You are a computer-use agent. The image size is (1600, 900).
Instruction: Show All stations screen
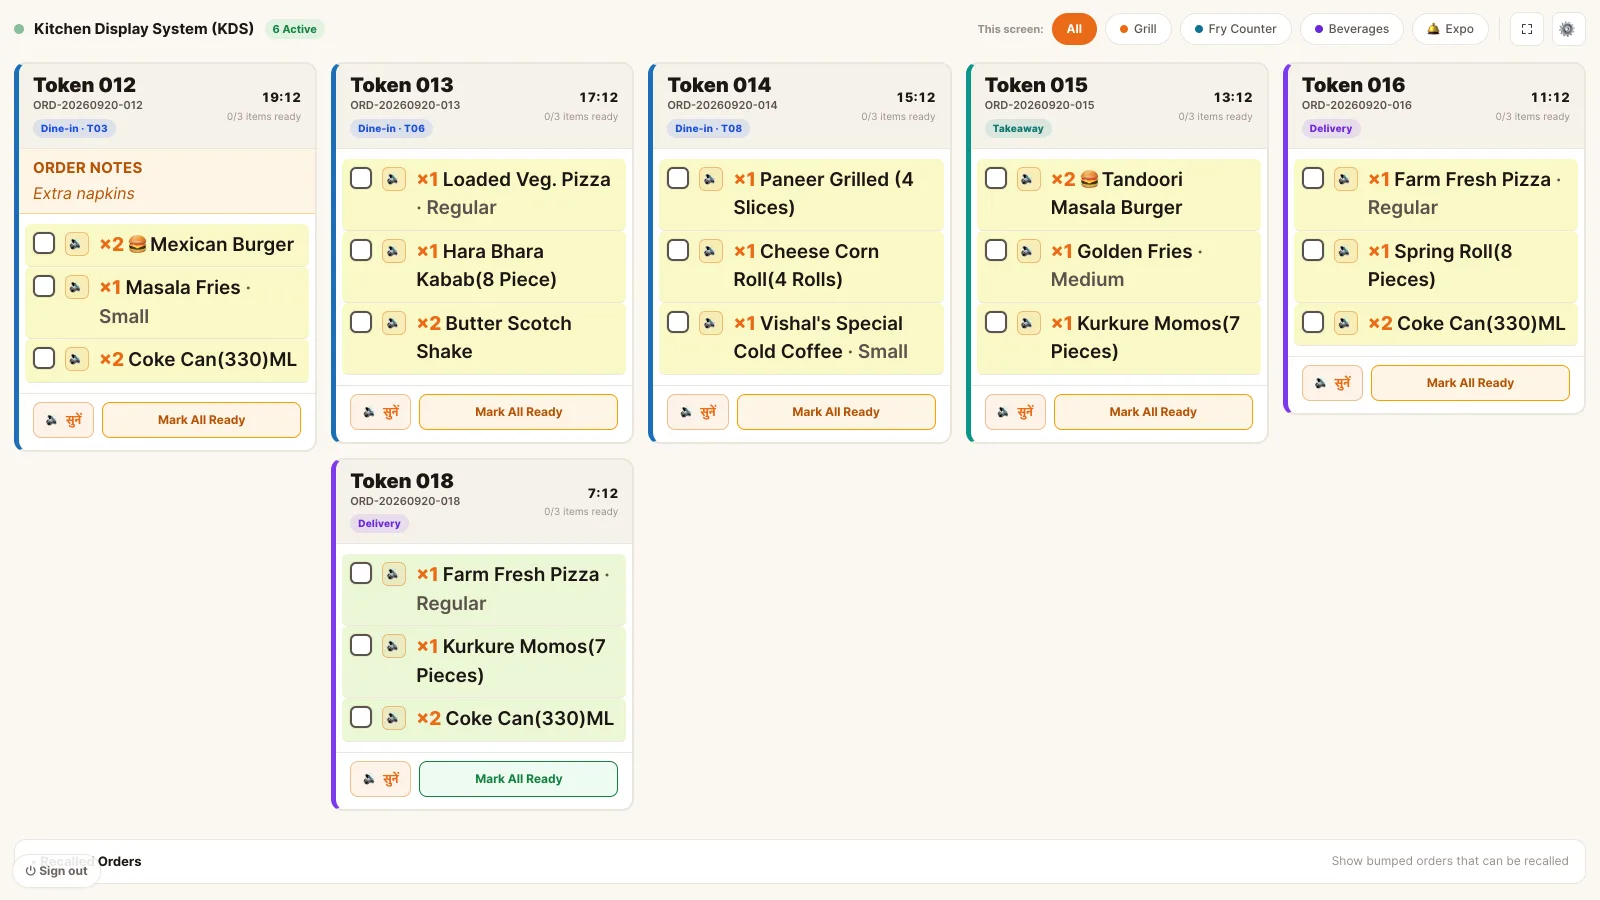(x=1074, y=29)
